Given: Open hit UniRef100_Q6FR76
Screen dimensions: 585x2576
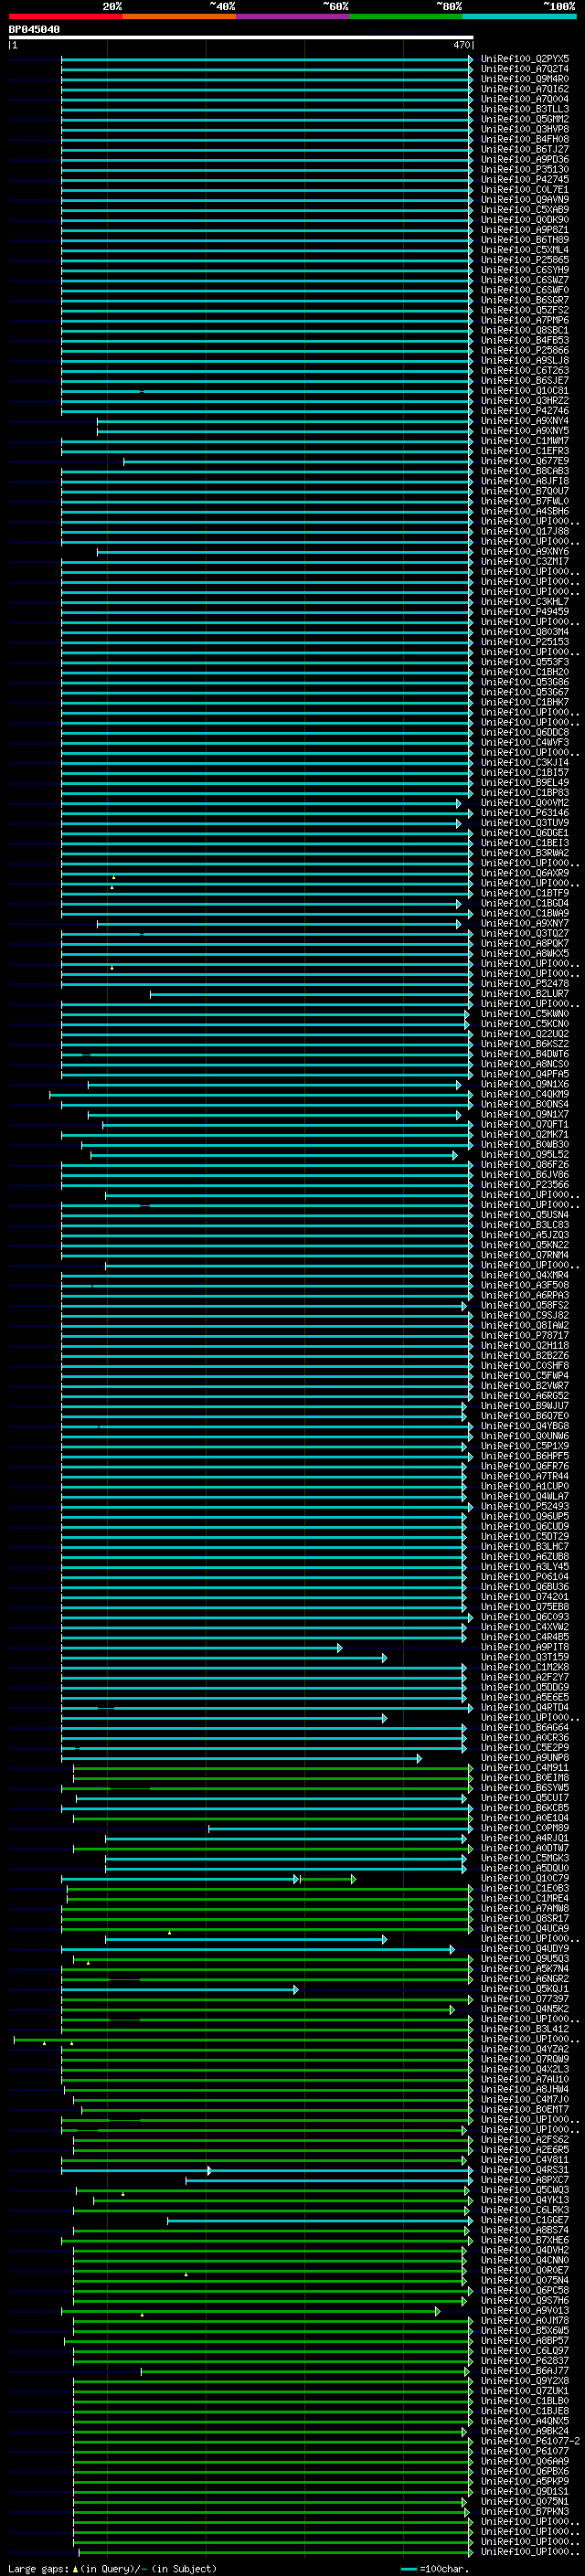Looking at the screenshot, I should 525,1466.
